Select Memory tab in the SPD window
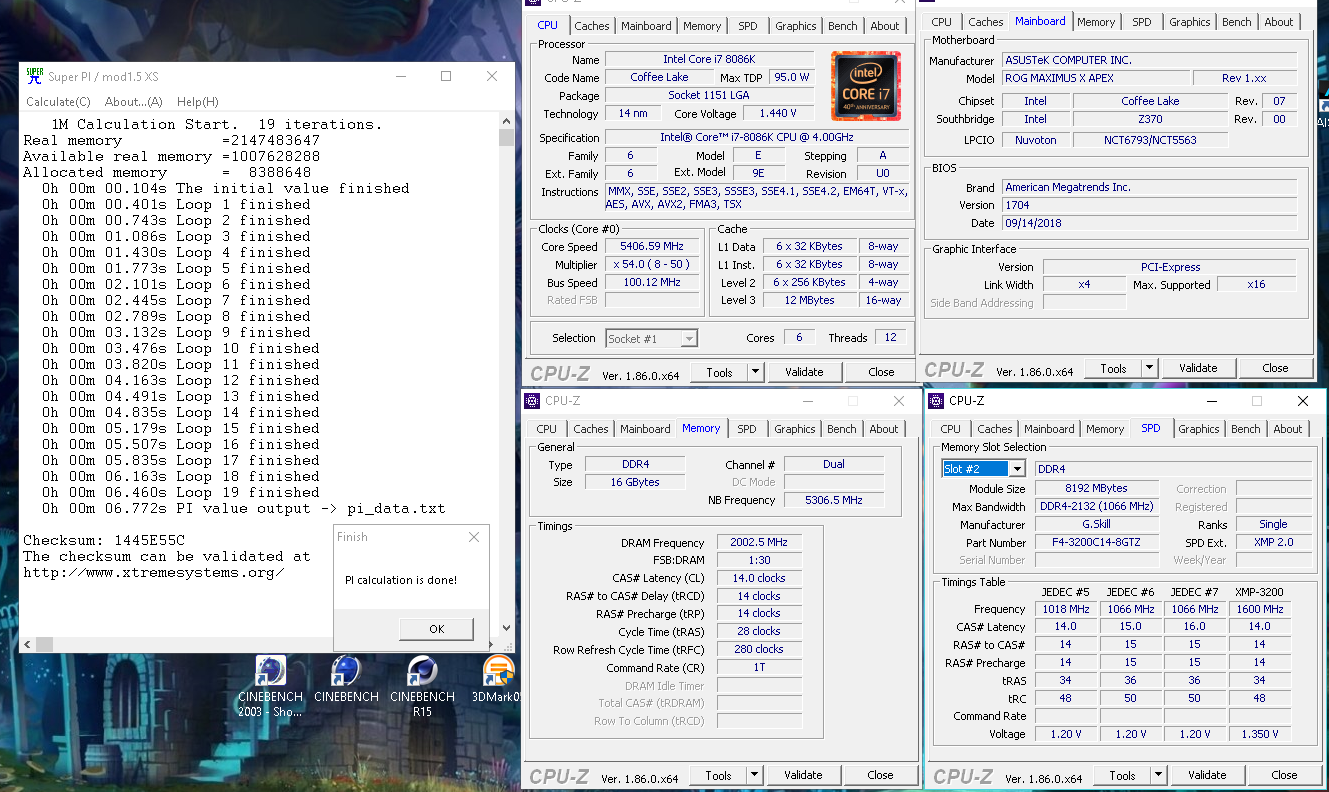1329x792 pixels. point(1105,429)
